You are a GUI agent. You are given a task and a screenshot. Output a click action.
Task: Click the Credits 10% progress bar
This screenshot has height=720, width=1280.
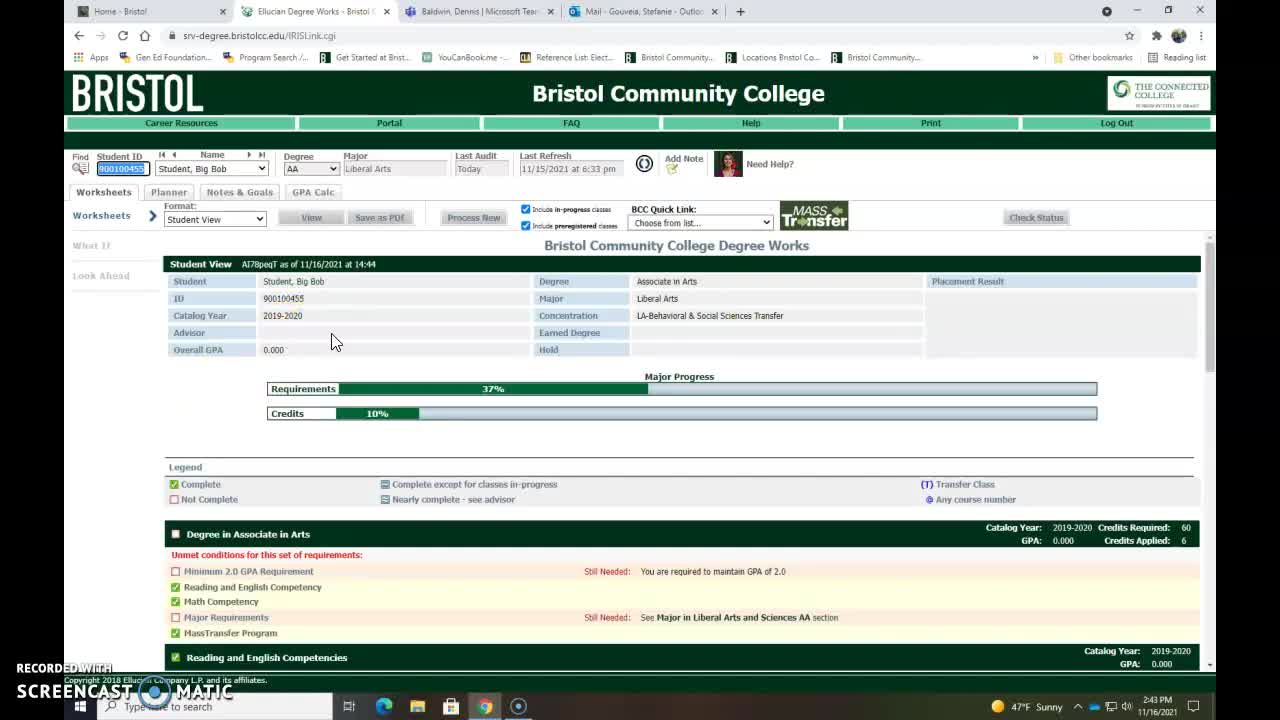[x=682, y=413]
